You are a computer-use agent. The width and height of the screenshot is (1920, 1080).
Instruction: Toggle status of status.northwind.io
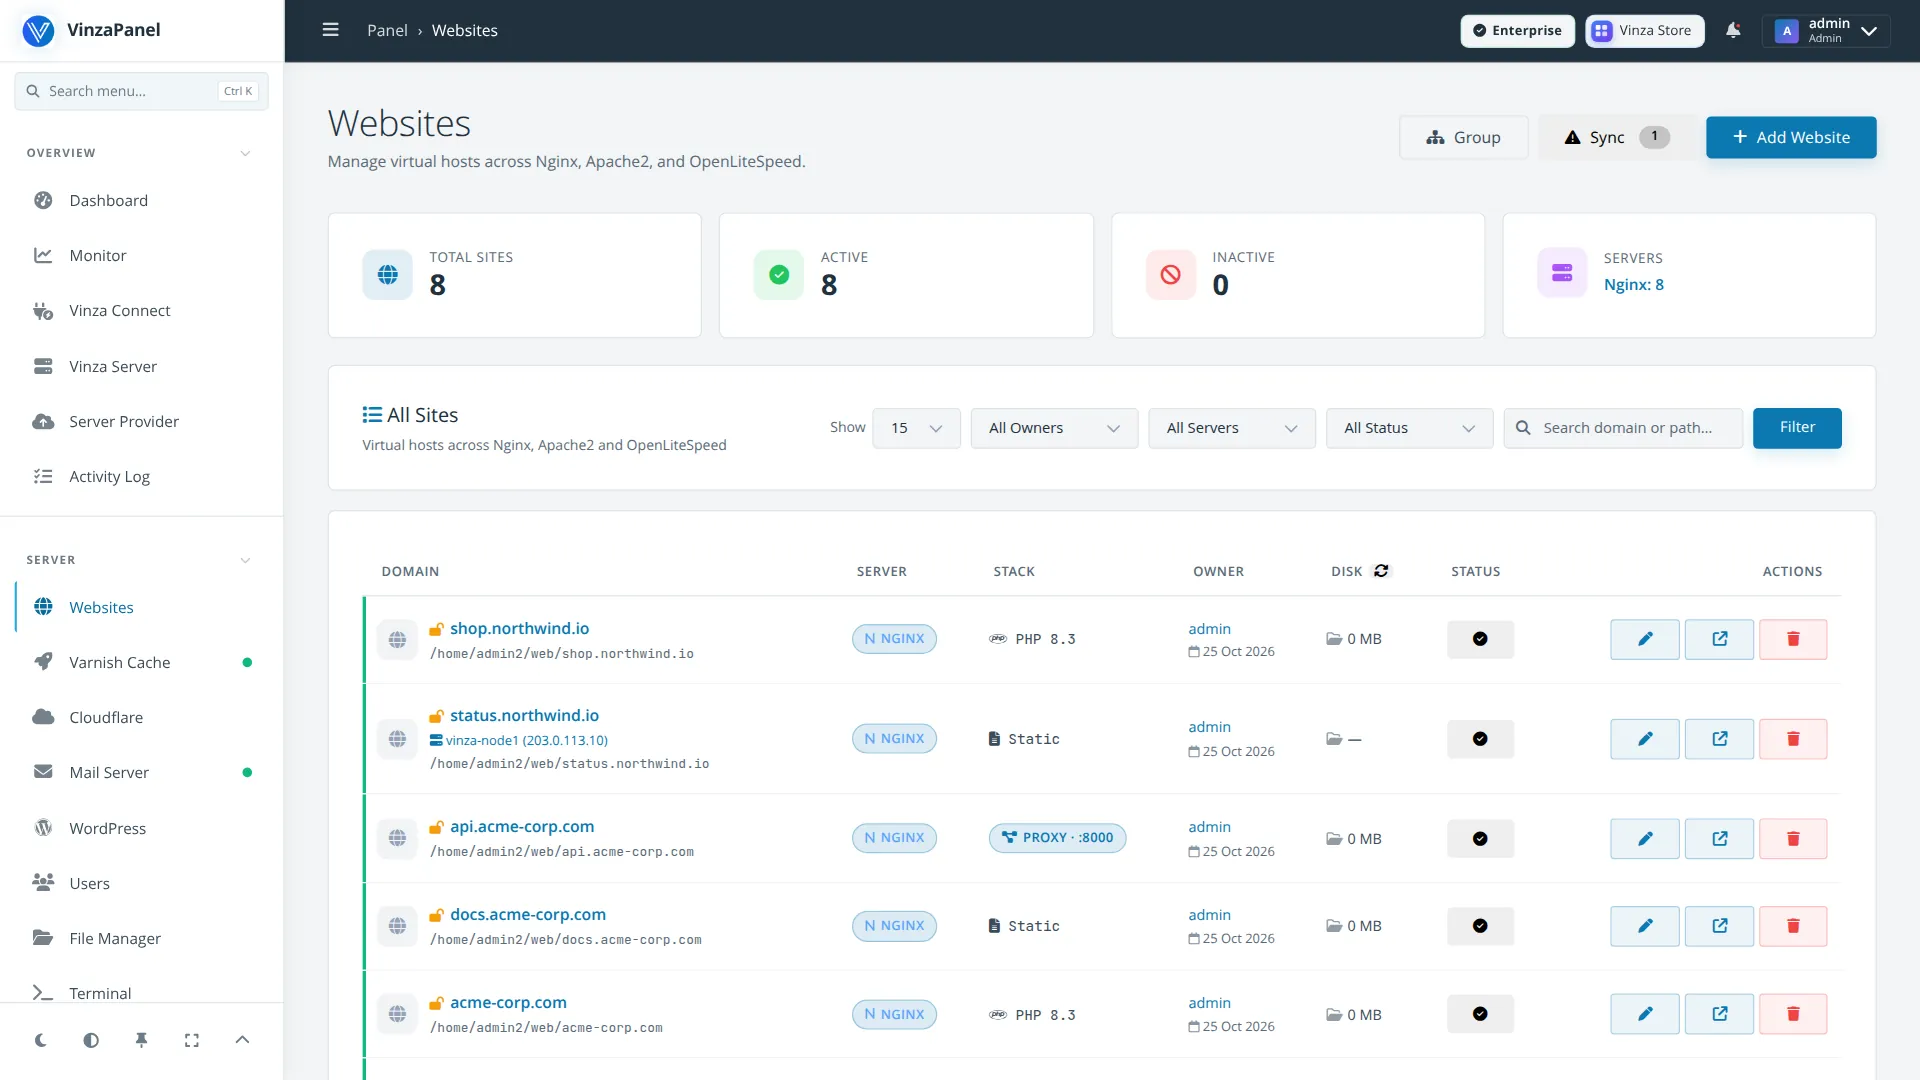[x=1480, y=739]
